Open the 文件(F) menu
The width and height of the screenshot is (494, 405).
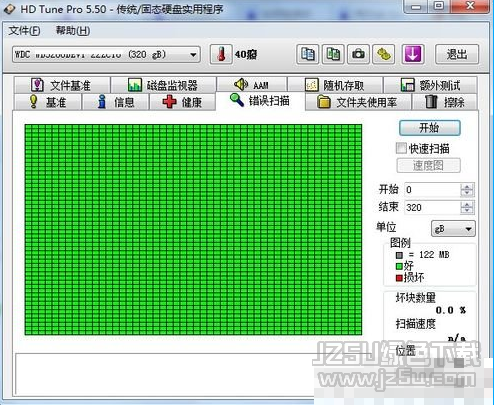pyautogui.click(x=24, y=31)
